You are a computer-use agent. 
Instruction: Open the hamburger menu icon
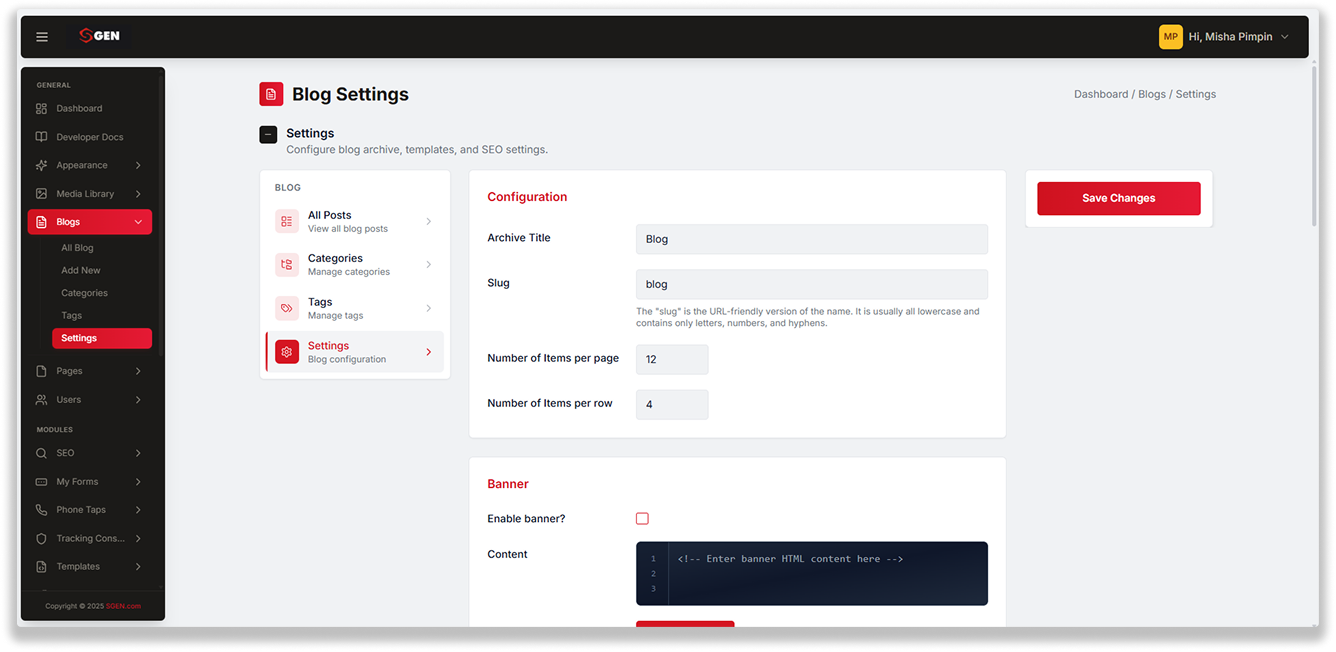(42, 37)
